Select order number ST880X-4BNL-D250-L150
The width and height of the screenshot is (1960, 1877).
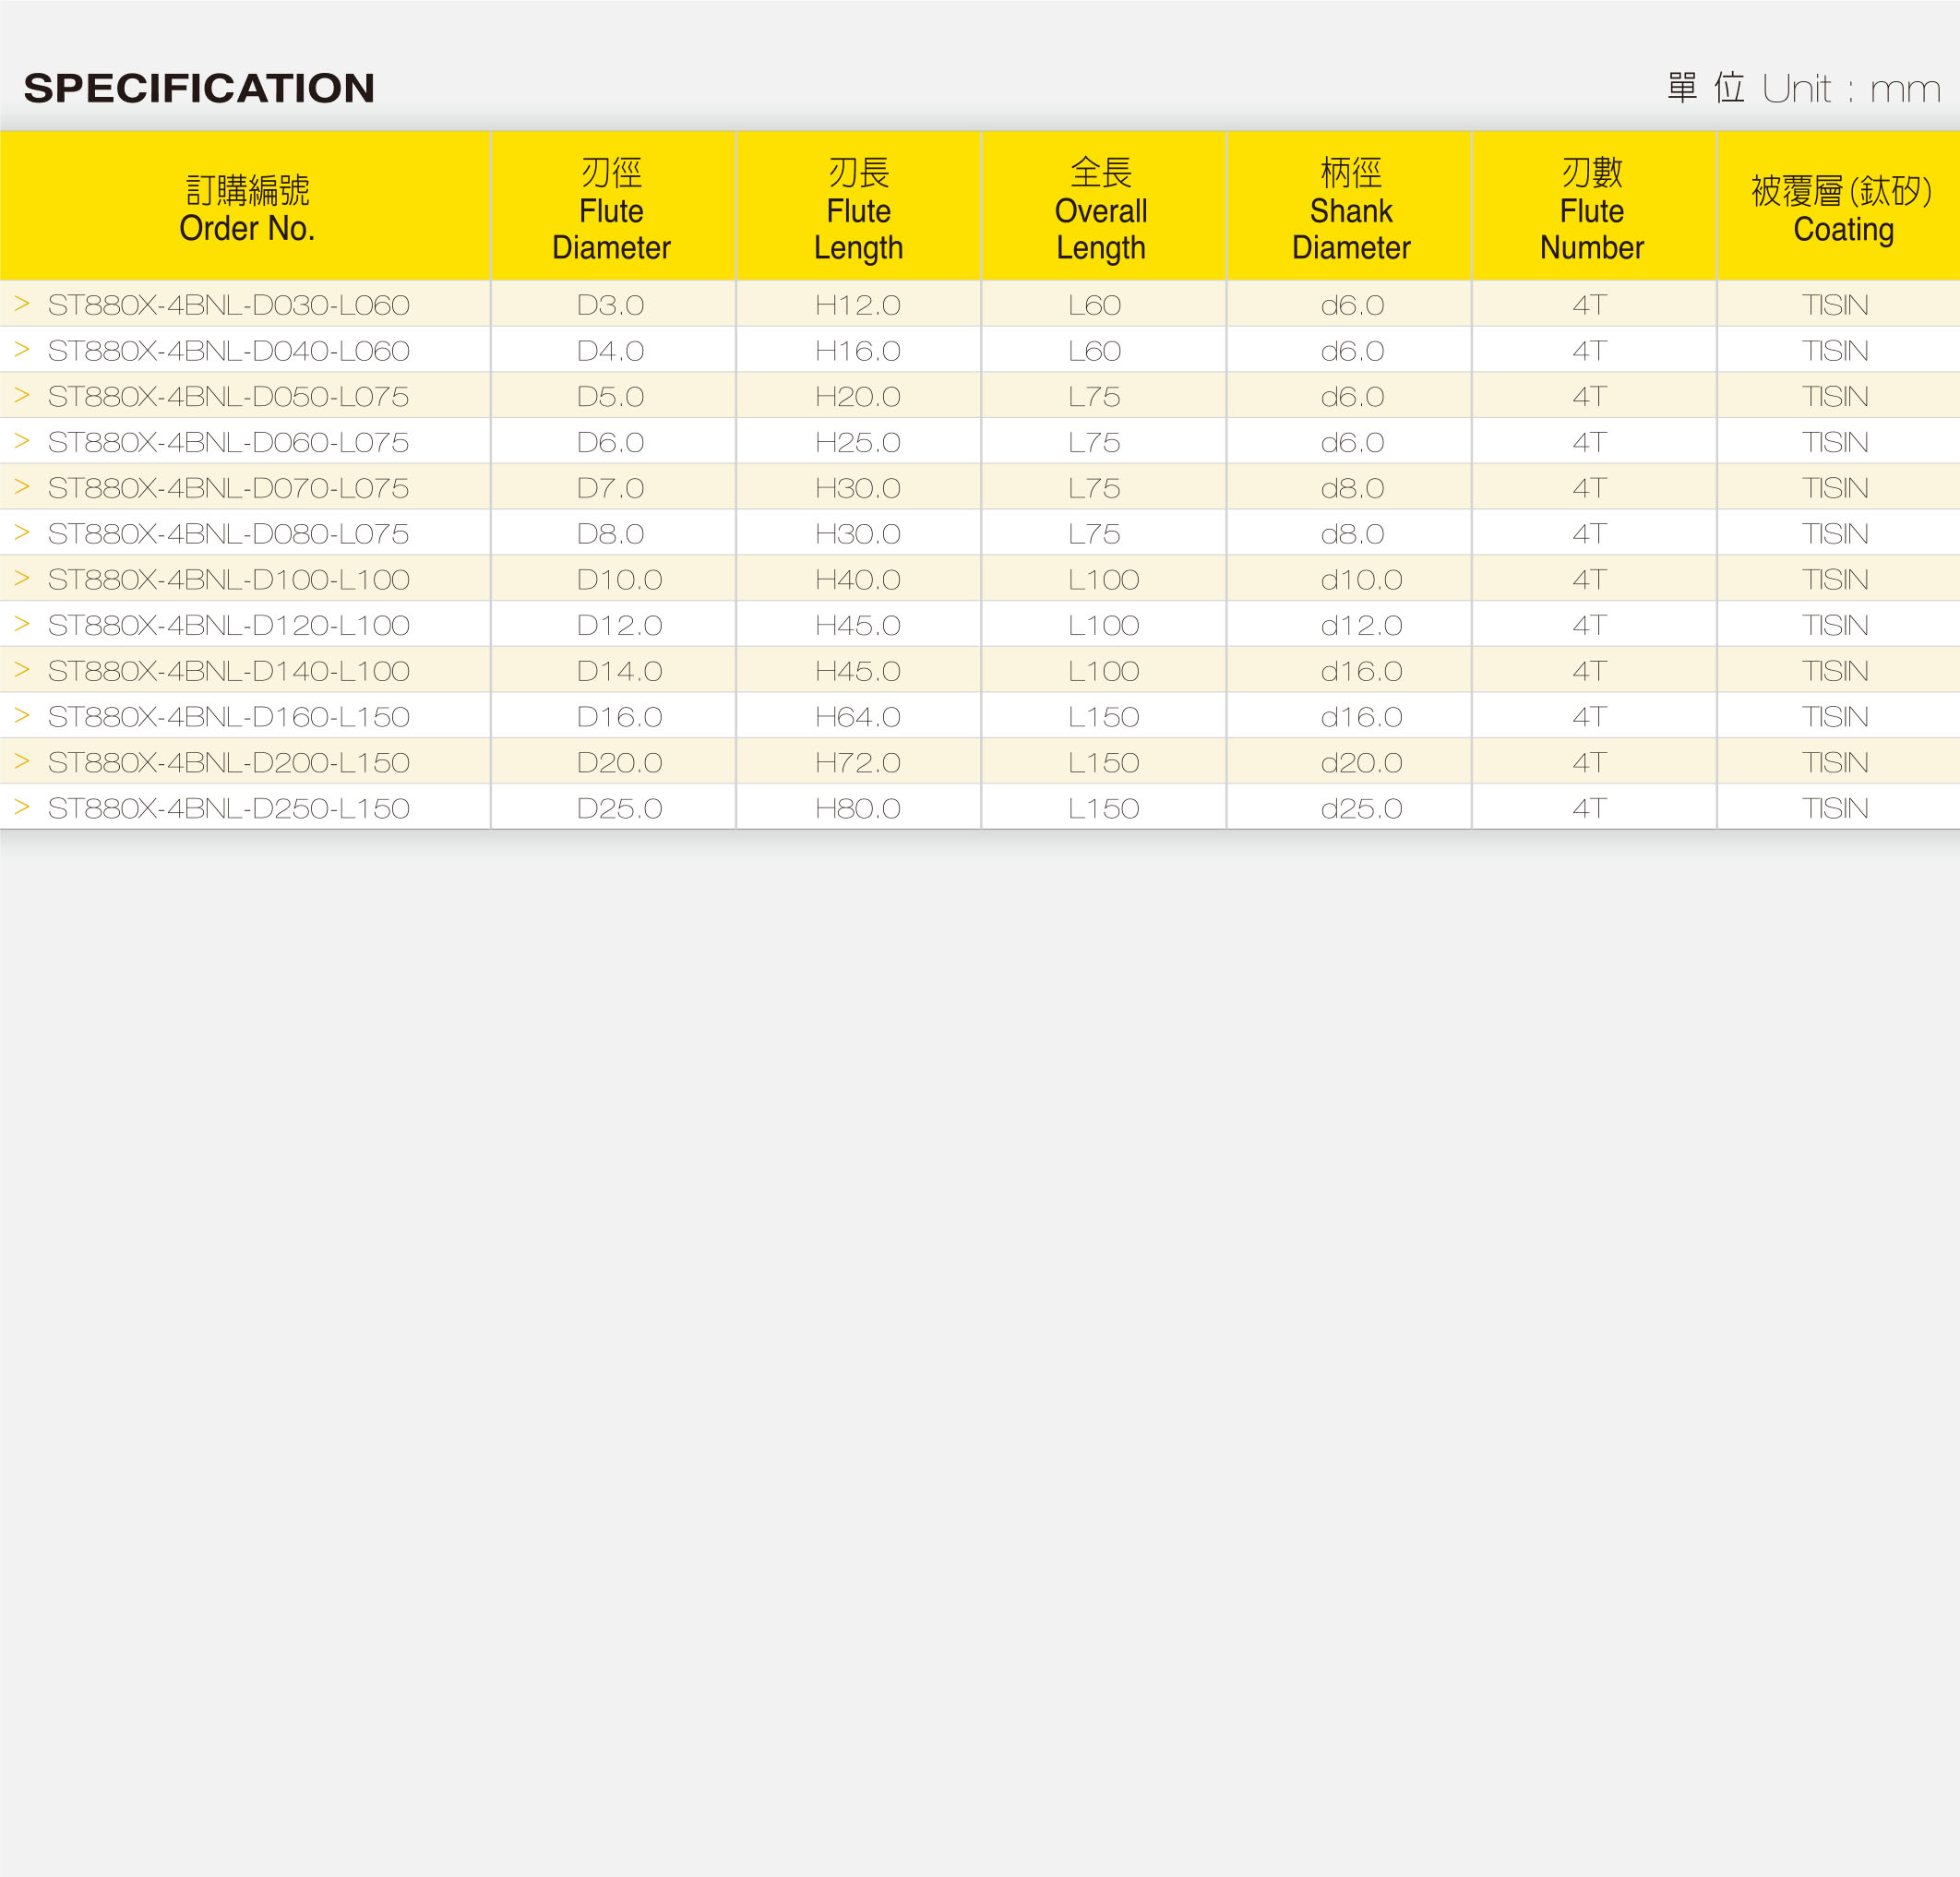pyautogui.click(x=229, y=808)
